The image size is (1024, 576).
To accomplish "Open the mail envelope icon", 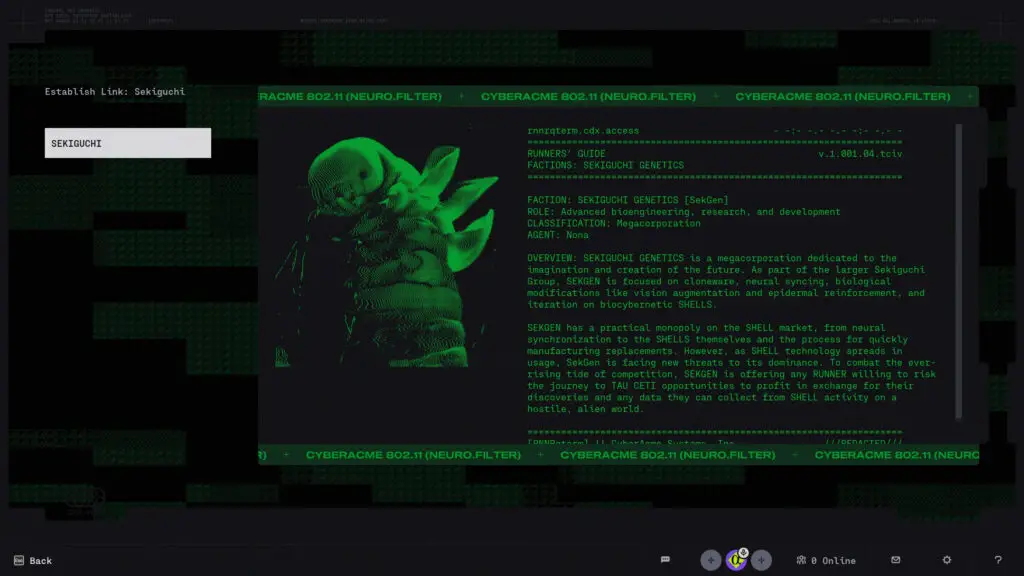I will point(896,560).
